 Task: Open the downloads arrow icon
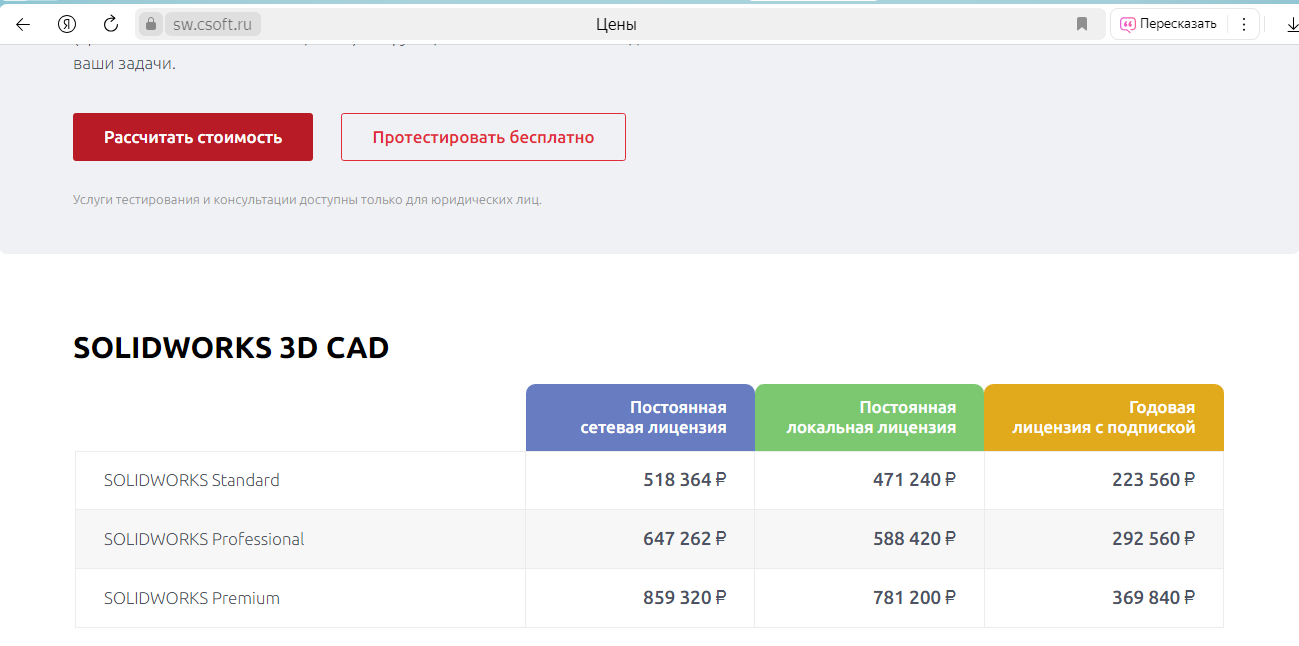pos(1291,24)
